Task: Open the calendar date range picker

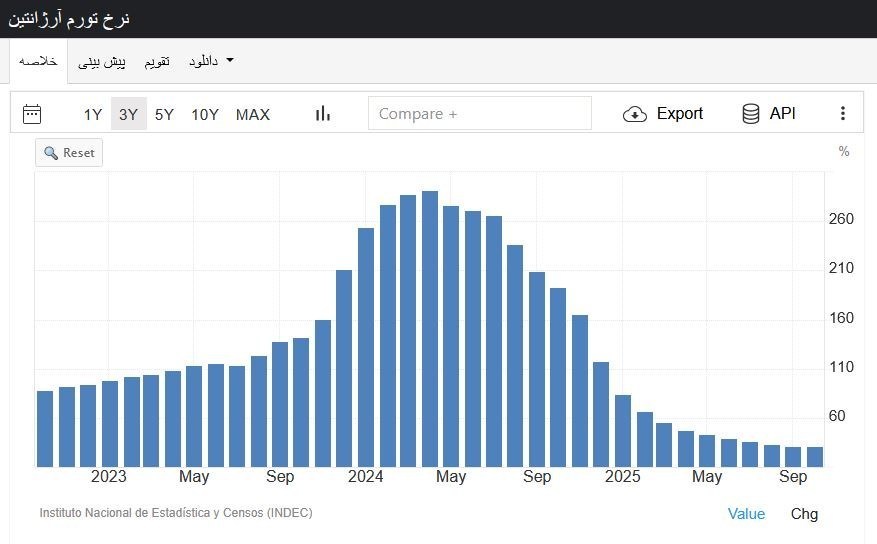Action: click(32, 114)
